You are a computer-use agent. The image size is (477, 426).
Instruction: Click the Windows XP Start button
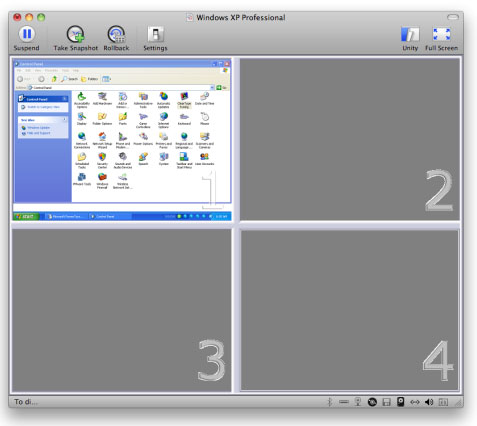[x=26, y=216]
